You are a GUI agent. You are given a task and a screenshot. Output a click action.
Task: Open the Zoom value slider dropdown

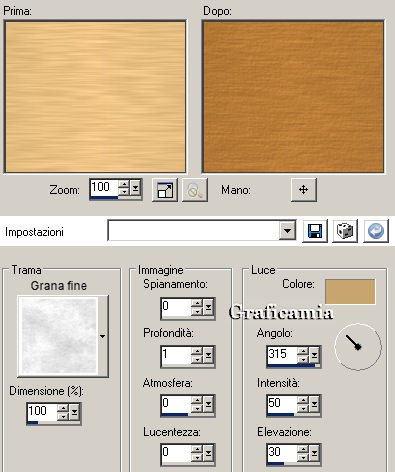[135, 189]
